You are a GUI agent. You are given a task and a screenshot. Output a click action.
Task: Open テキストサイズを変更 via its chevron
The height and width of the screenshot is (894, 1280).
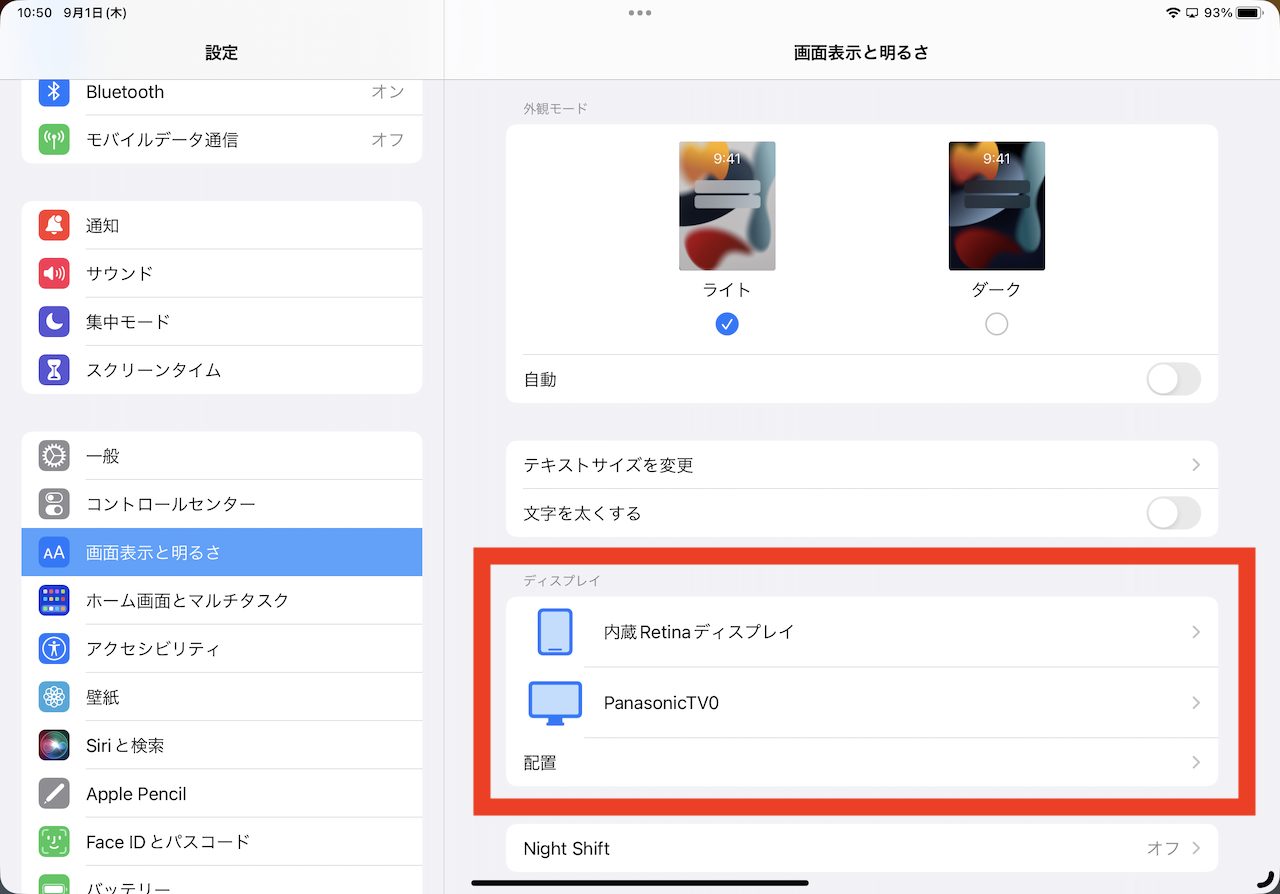pyautogui.click(x=1196, y=465)
